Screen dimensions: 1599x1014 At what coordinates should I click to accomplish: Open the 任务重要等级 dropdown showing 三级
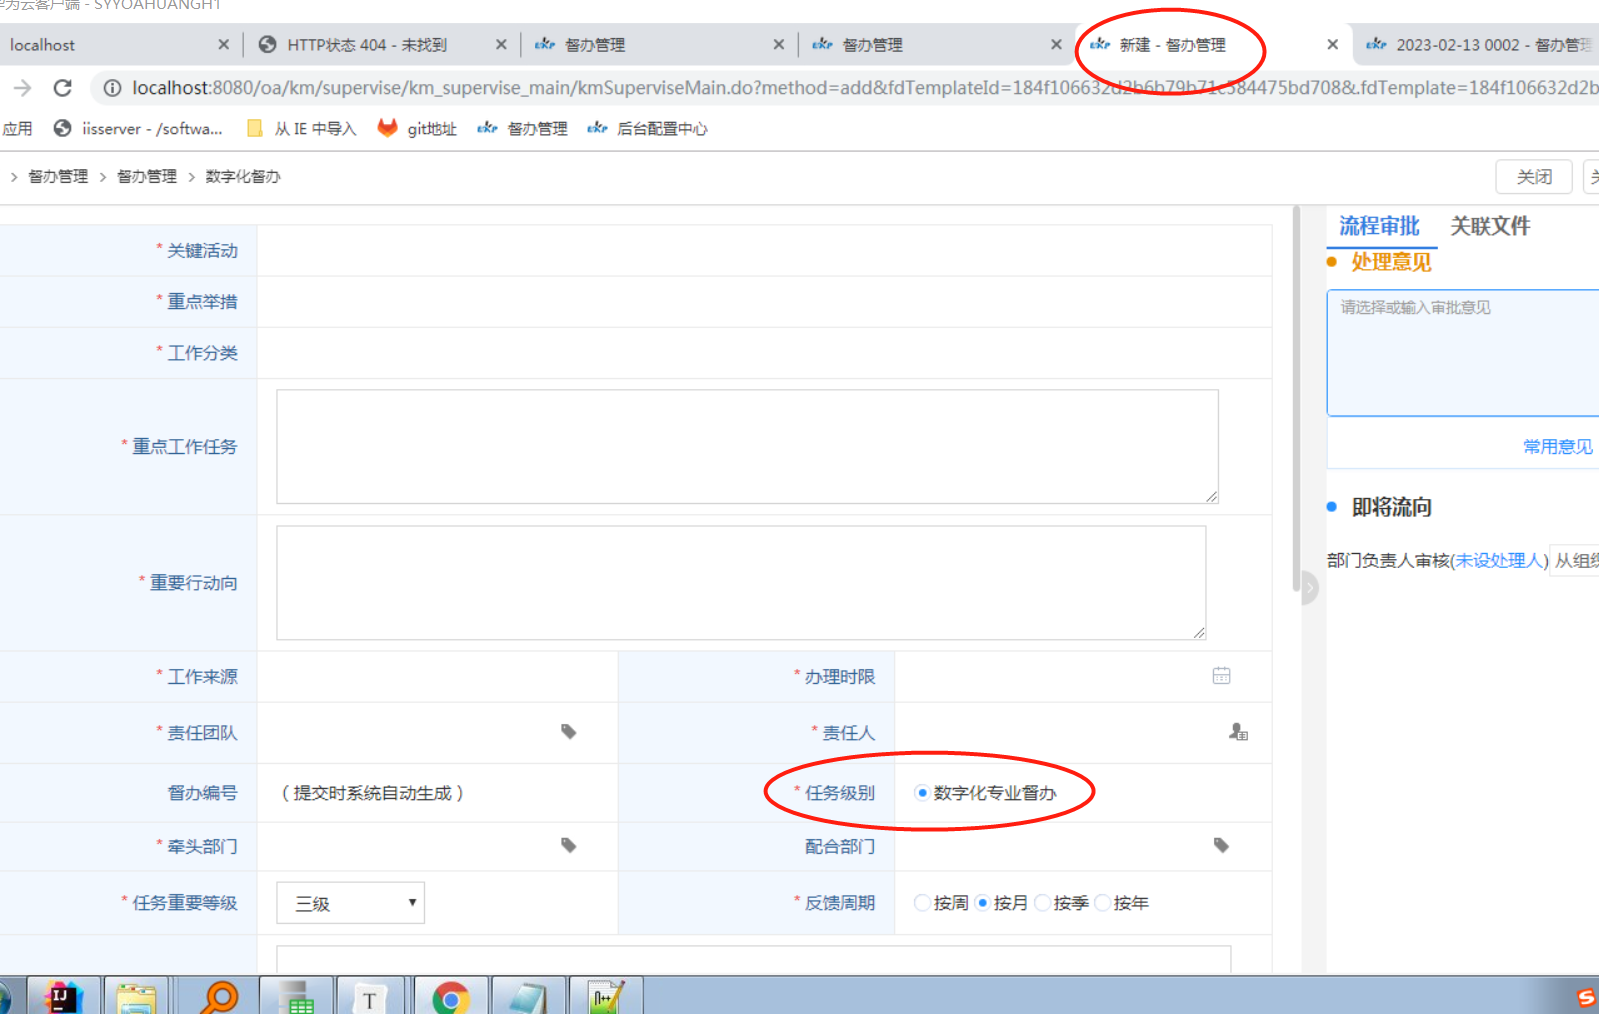point(351,903)
